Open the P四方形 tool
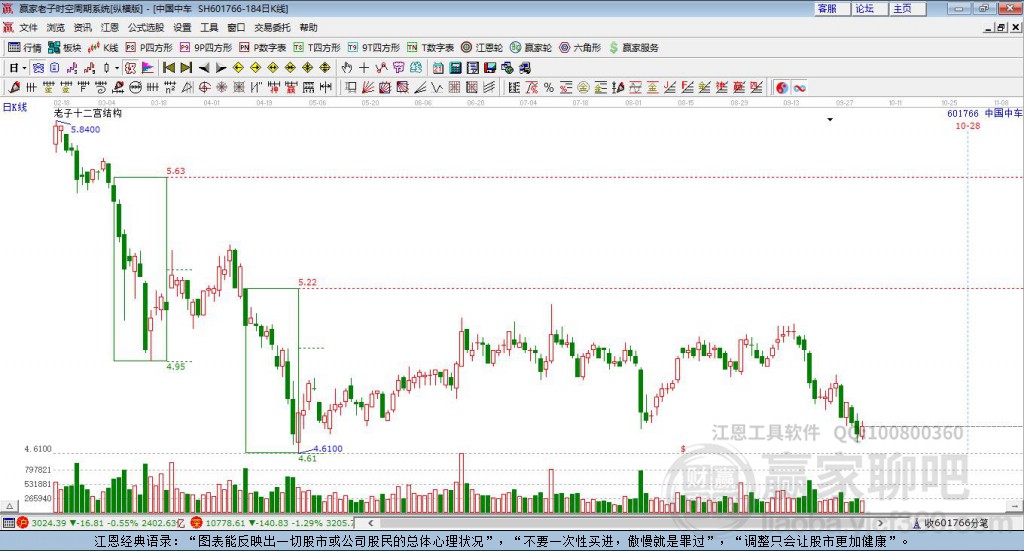The height and width of the screenshot is (551, 1024). coord(149,48)
